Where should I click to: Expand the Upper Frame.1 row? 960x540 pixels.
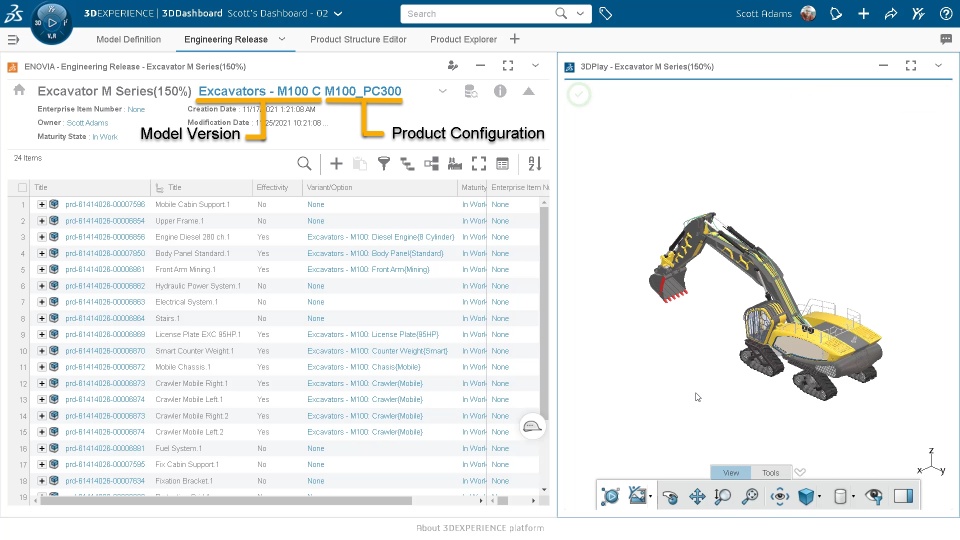point(42,220)
